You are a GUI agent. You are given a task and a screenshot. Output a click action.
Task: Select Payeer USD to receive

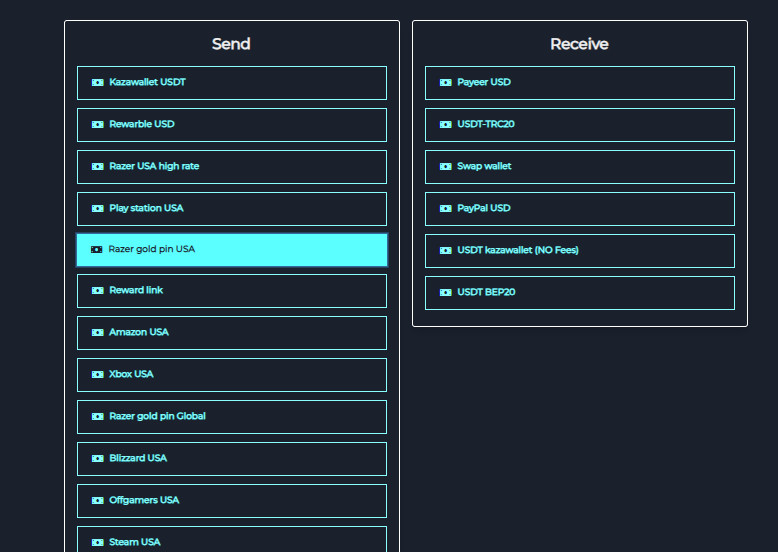tap(580, 83)
